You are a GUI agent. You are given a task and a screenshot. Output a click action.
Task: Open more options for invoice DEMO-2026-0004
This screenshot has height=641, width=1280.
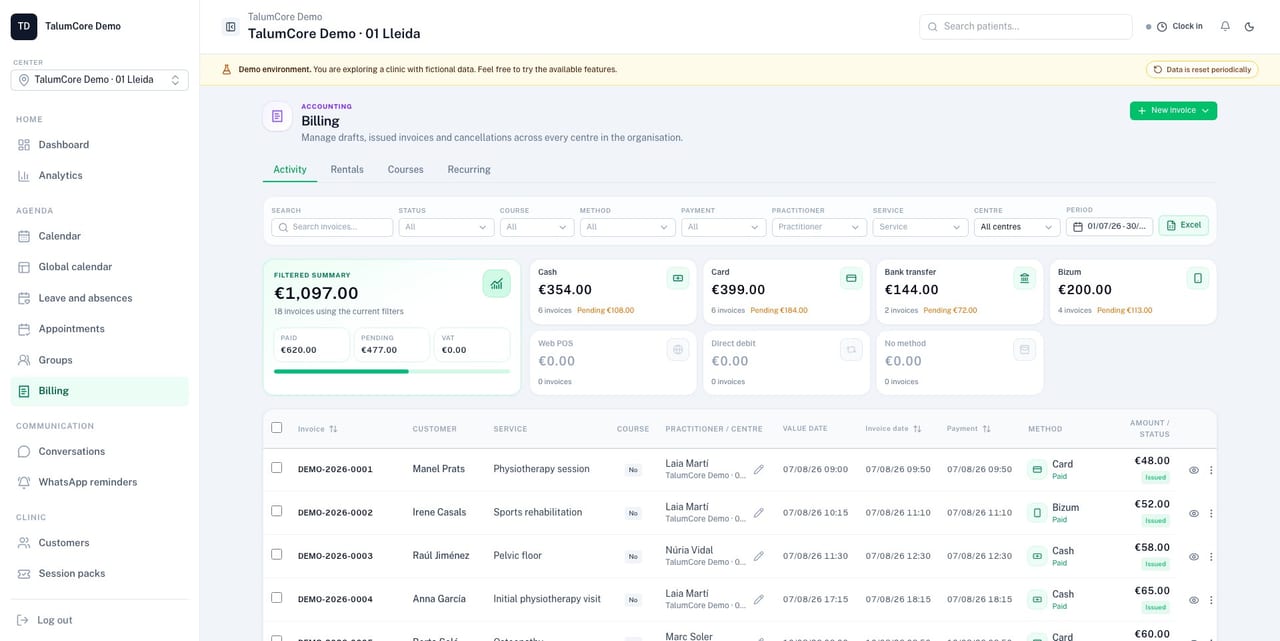(1211, 600)
